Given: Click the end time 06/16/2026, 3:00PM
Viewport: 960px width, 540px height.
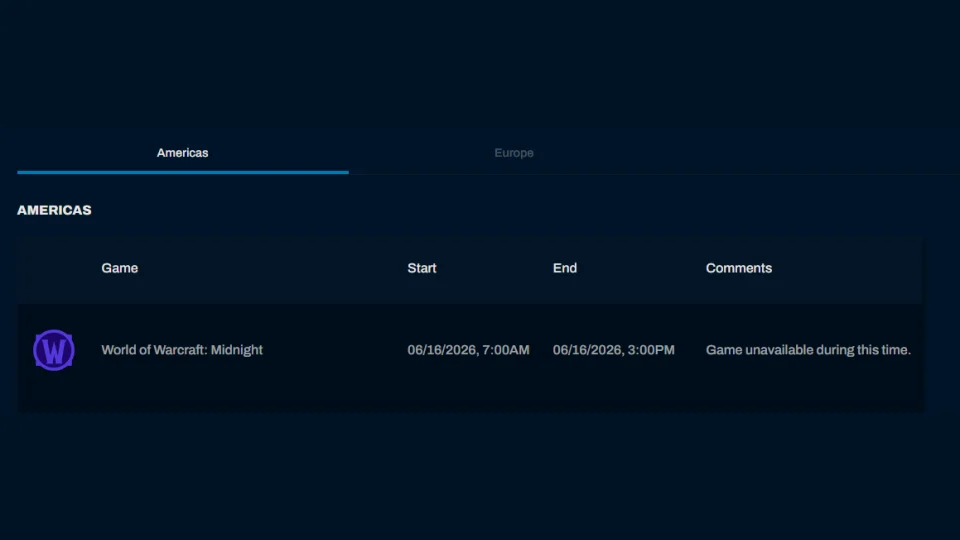Looking at the screenshot, I should 613,350.
